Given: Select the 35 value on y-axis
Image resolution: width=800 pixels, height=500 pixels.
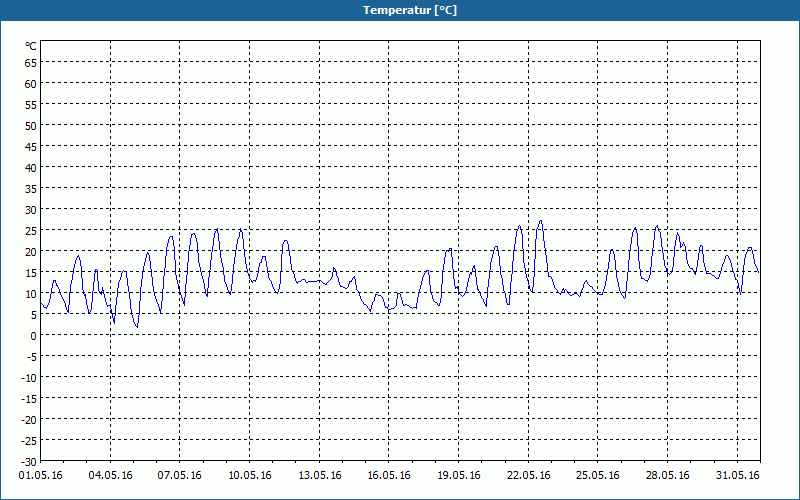Looking at the screenshot, I should [x=31, y=189].
